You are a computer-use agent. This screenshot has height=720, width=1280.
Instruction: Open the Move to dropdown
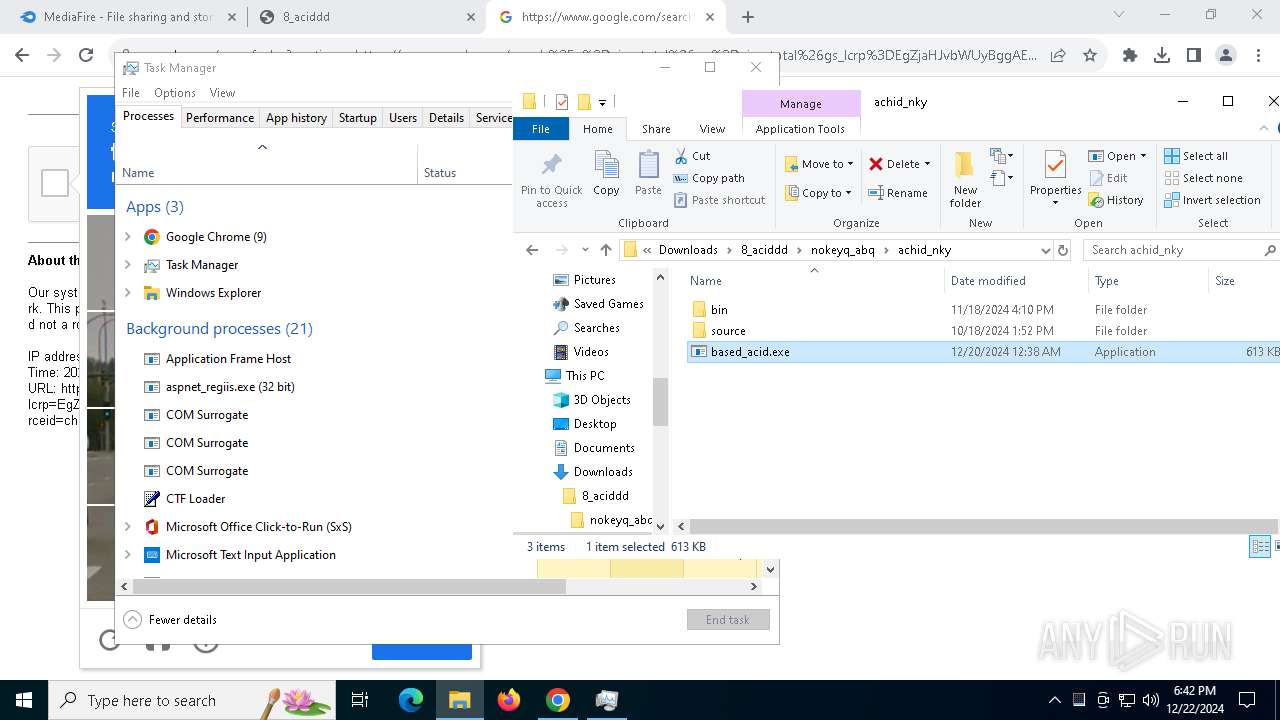tap(819, 164)
